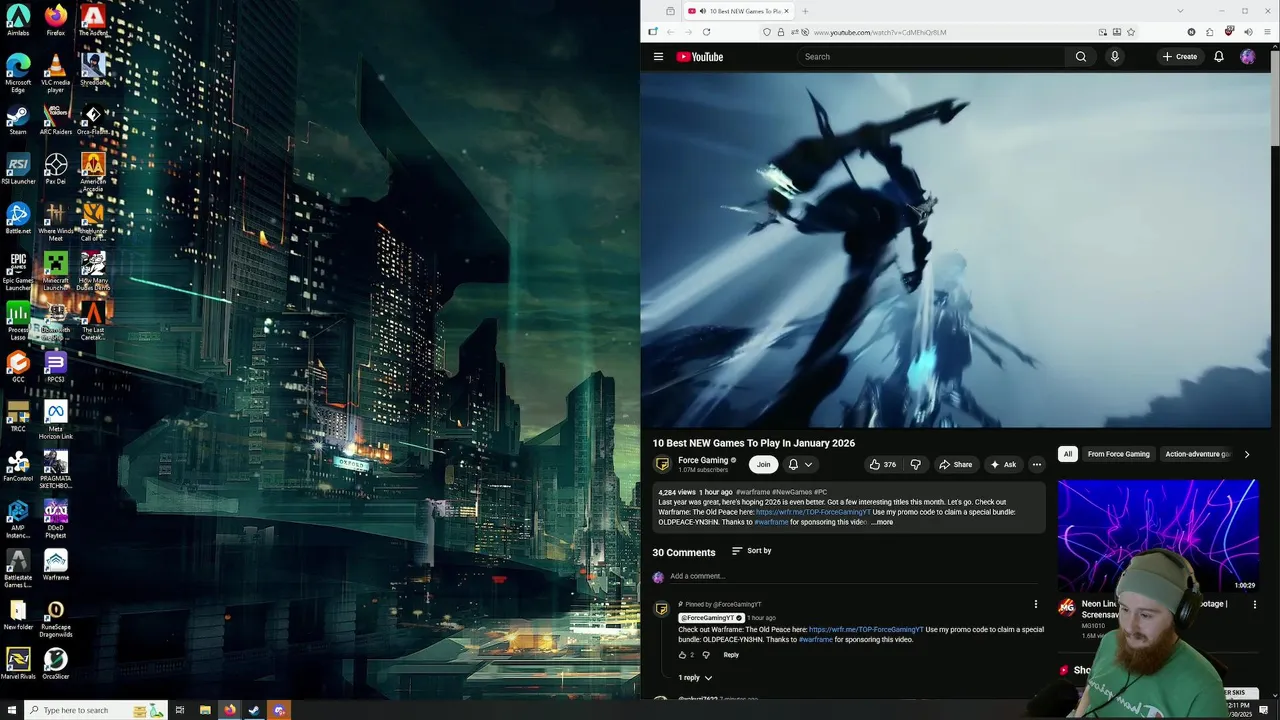Image resolution: width=1280 pixels, height=720 pixels.
Task: Go to the YouTube home logo
Action: [x=699, y=57]
